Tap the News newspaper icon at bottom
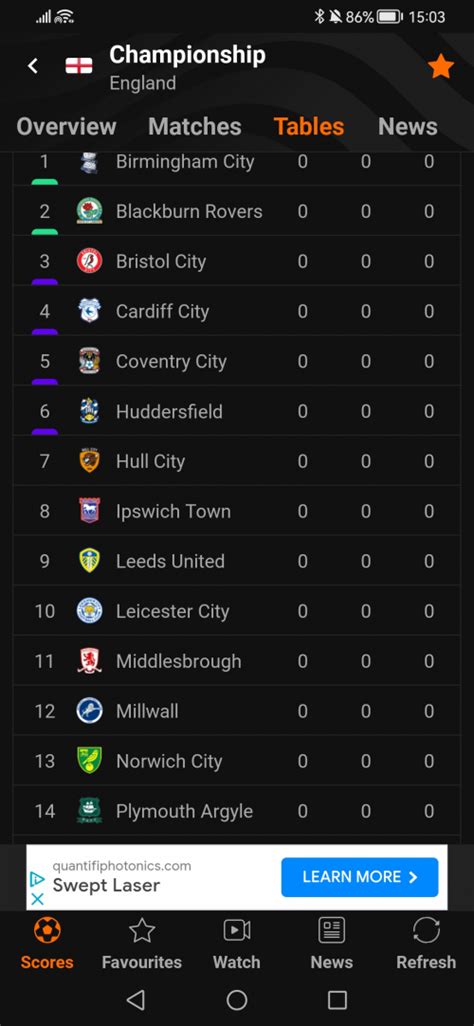Image resolution: width=474 pixels, height=1026 pixels. [x=332, y=930]
